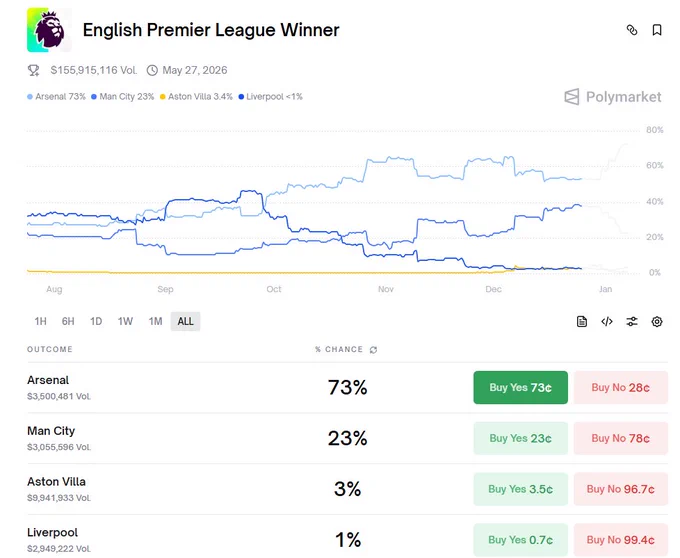Open the chart settings gear icon
The height and width of the screenshot is (558, 680).
657,322
